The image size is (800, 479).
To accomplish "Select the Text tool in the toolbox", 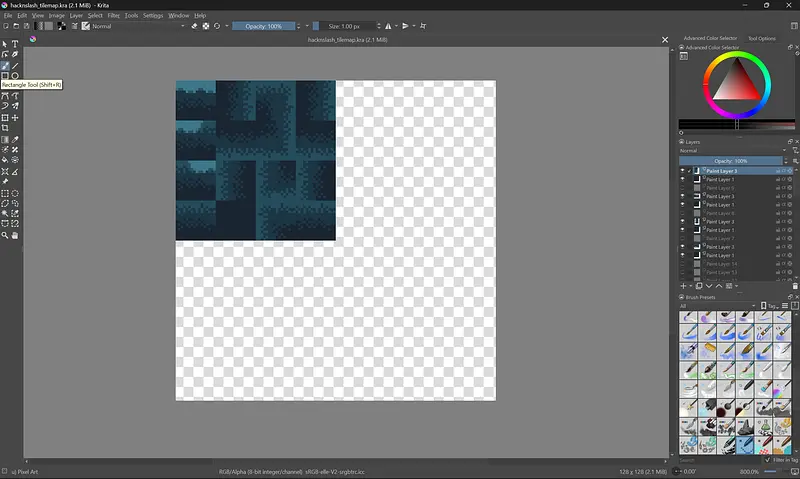I will (x=15, y=44).
